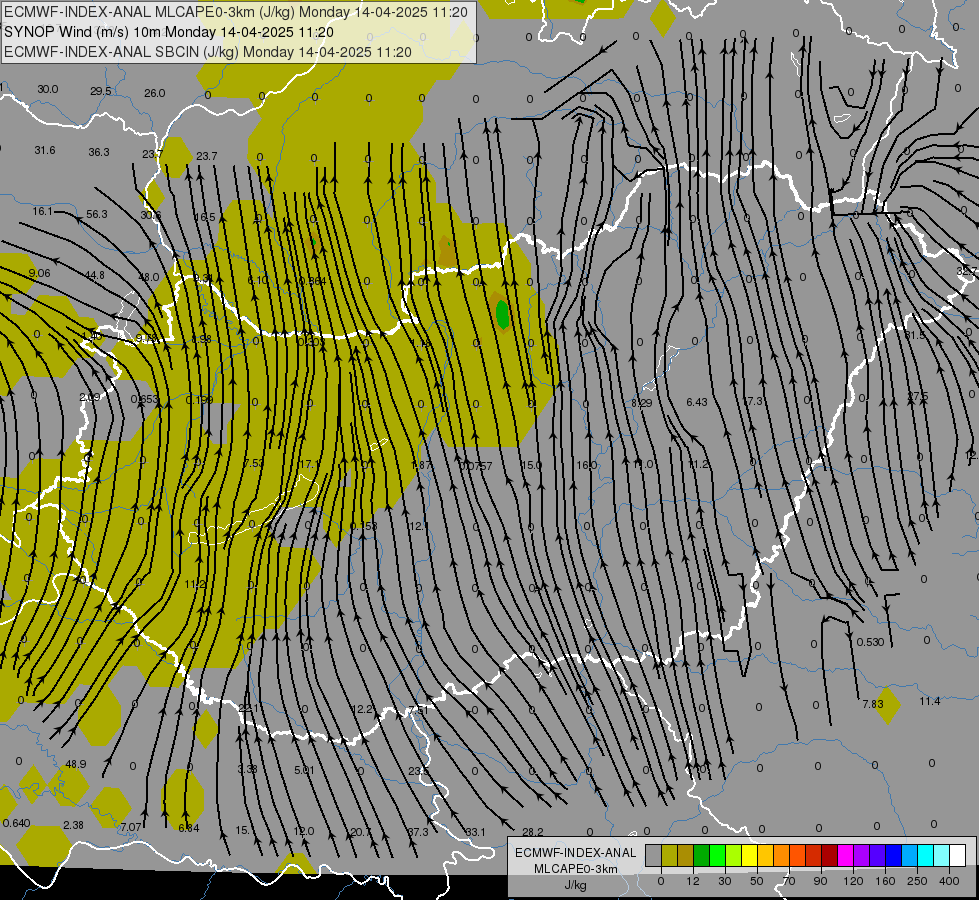Click the map value 2.38

click(x=73, y=825)
